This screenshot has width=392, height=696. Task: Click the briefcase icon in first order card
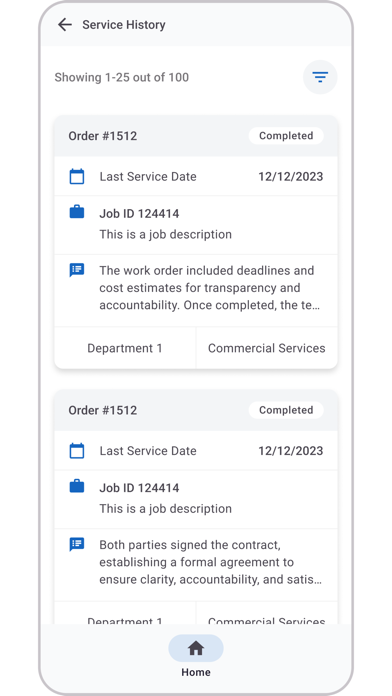pos(77,212)
